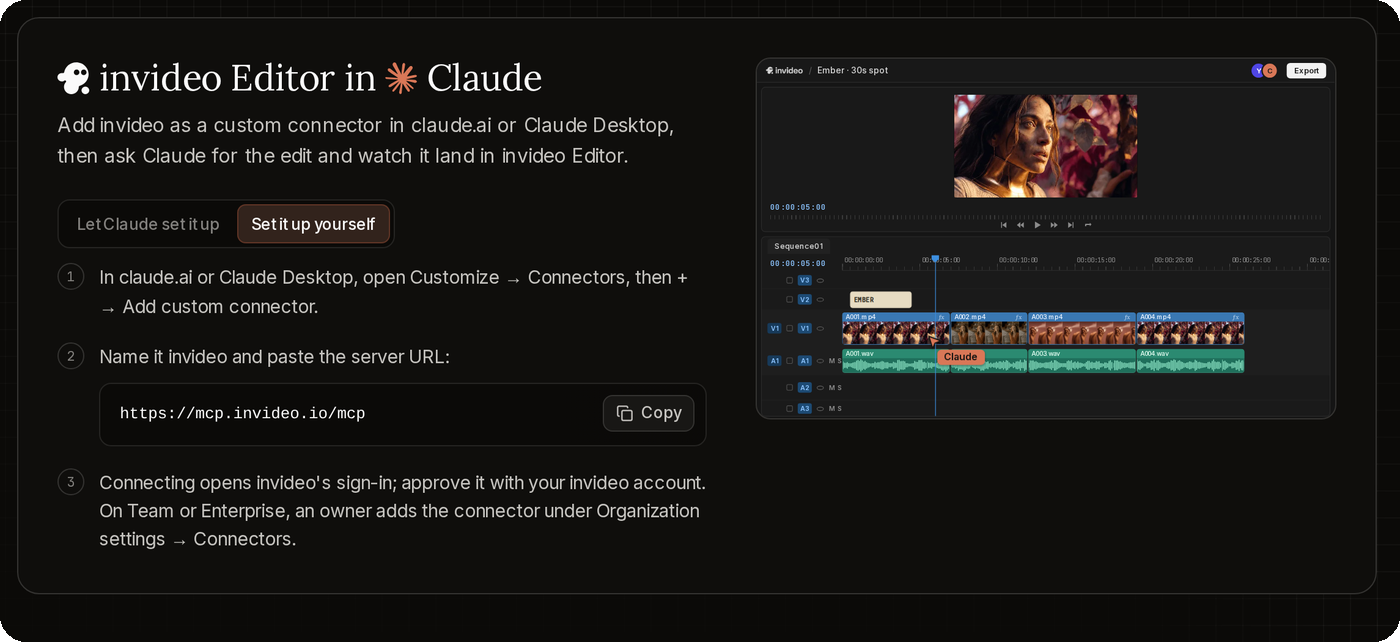
Task: Select the EMBER title clip on V2
Action: coord(881,299)
